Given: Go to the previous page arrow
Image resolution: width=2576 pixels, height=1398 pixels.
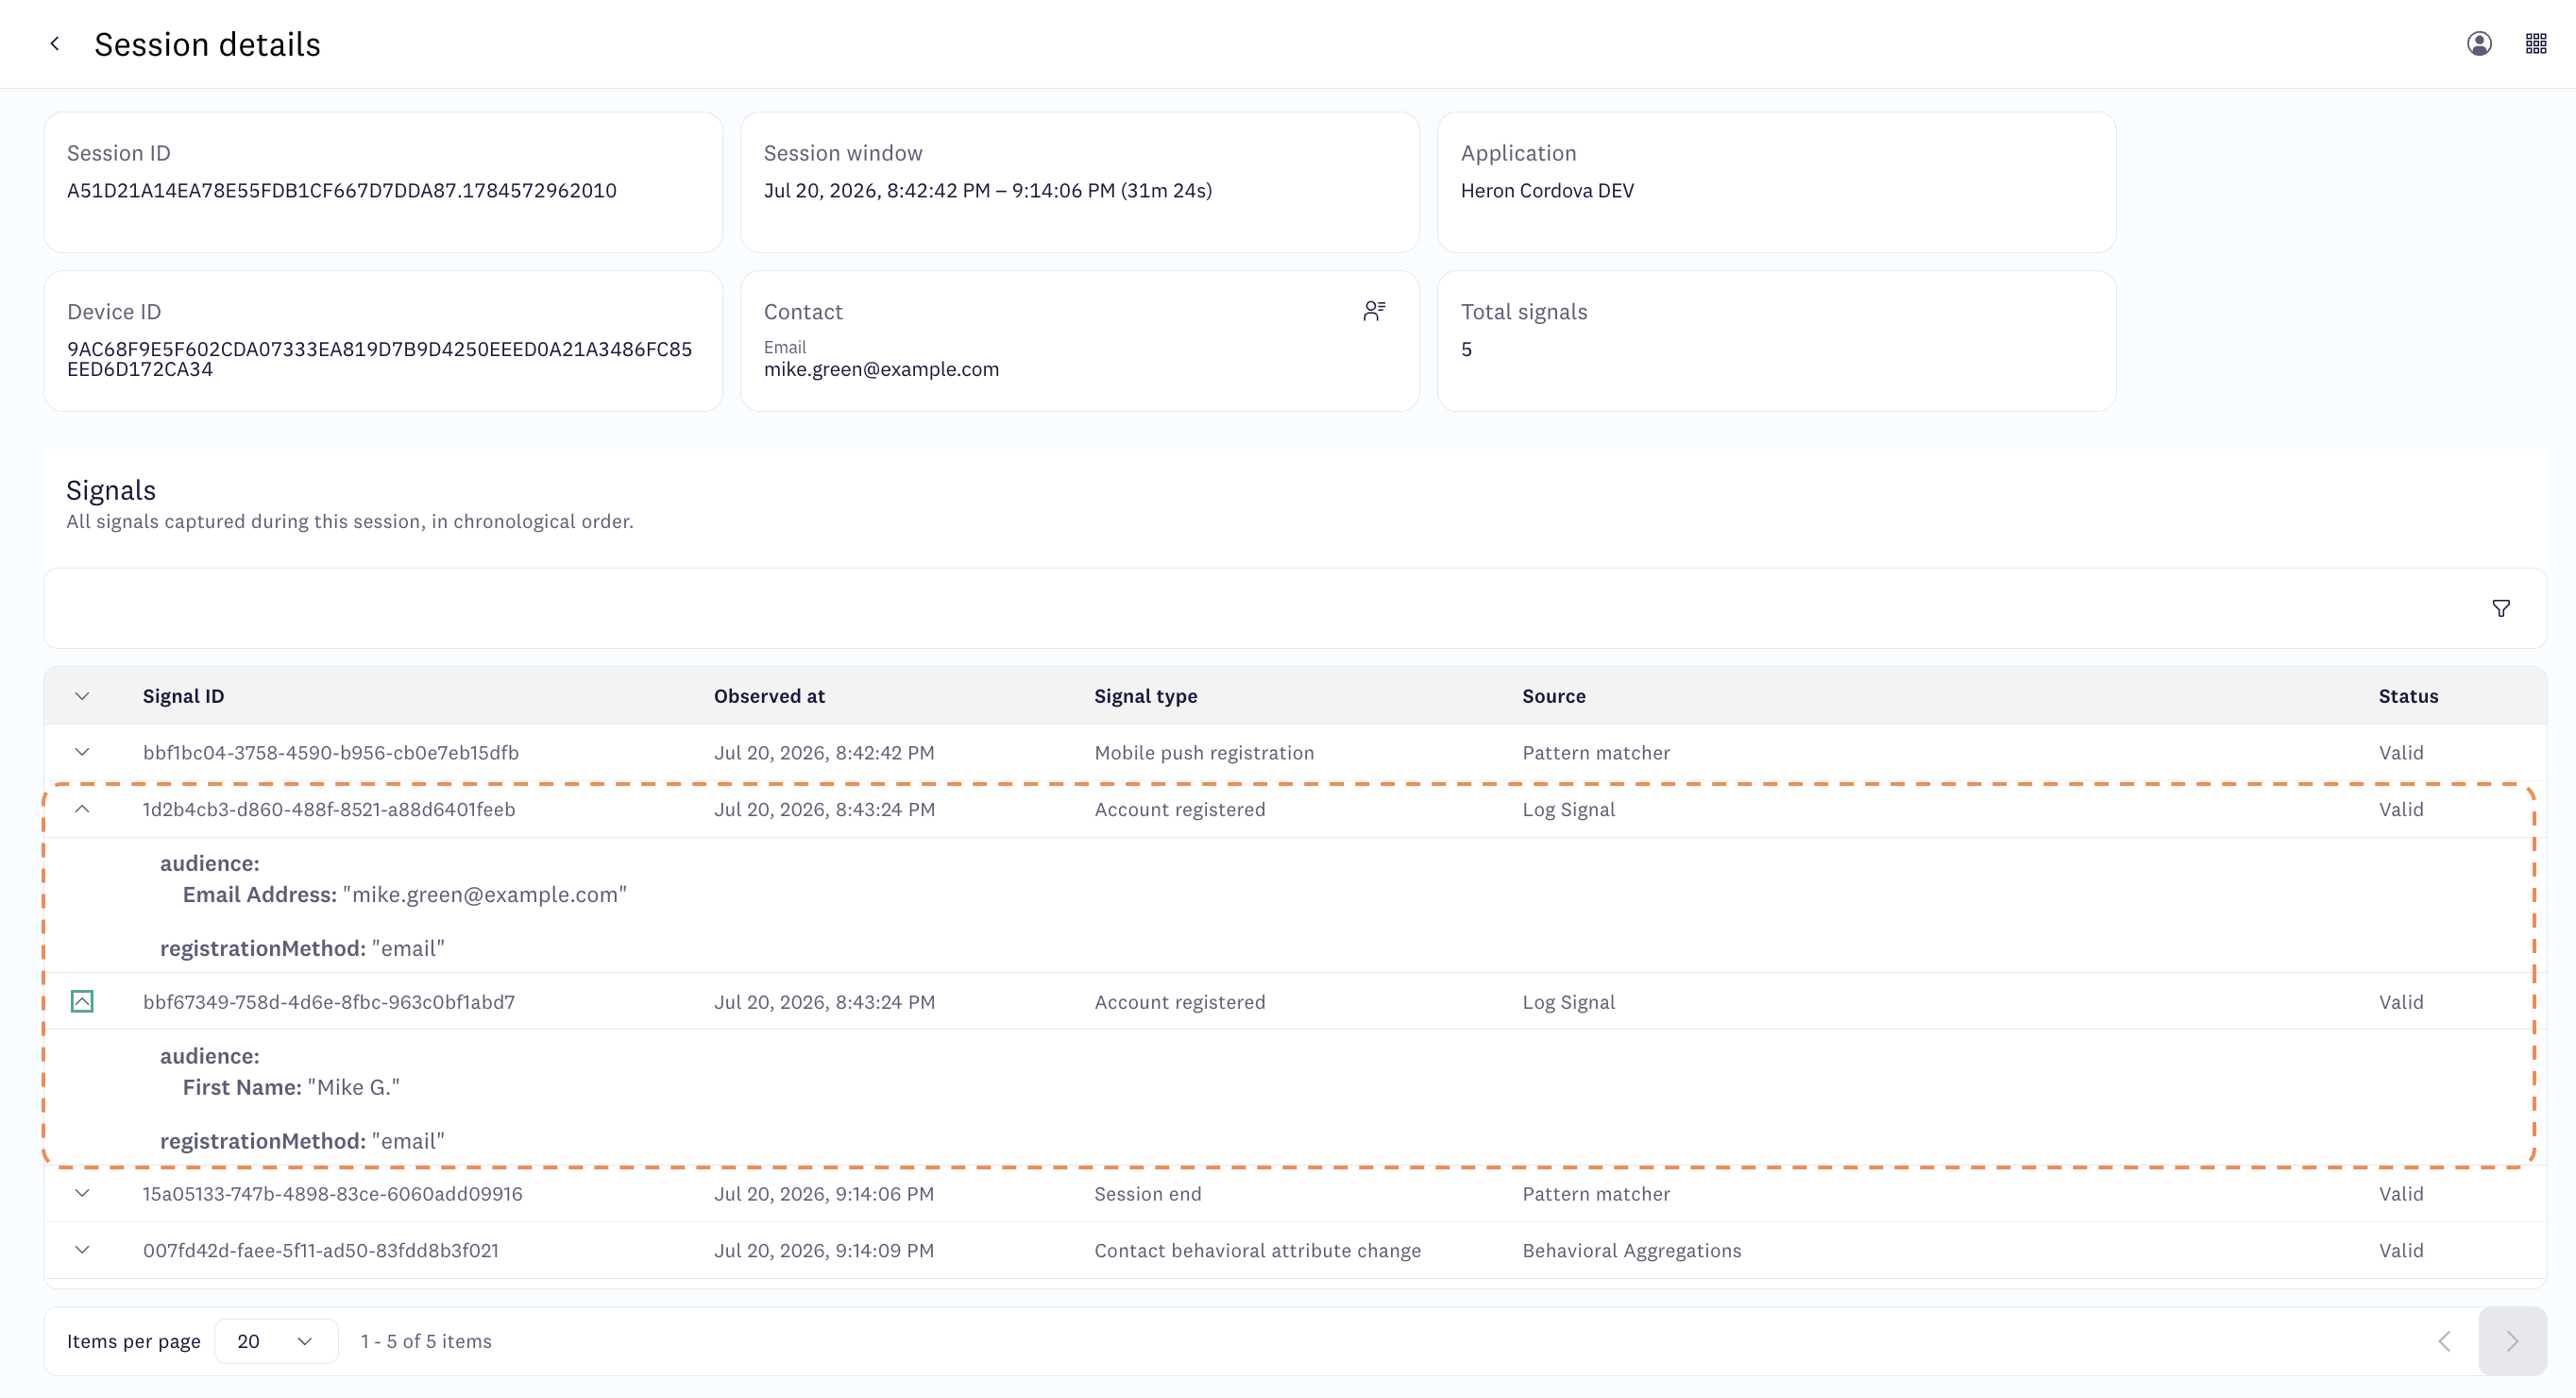Looking at the screenshot, I should point(2445,1341).
